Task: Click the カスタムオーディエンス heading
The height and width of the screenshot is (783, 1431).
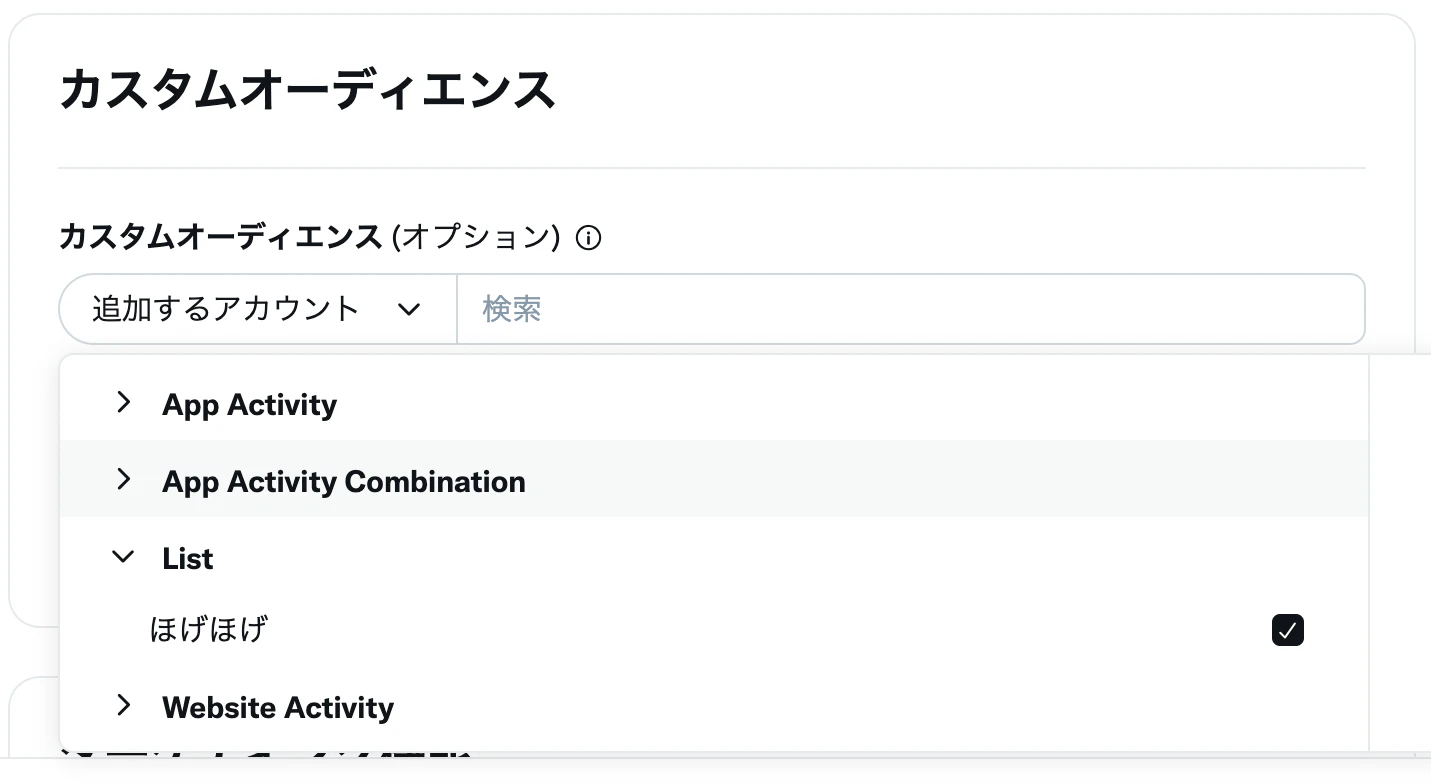Action: [x=307, y=88]
